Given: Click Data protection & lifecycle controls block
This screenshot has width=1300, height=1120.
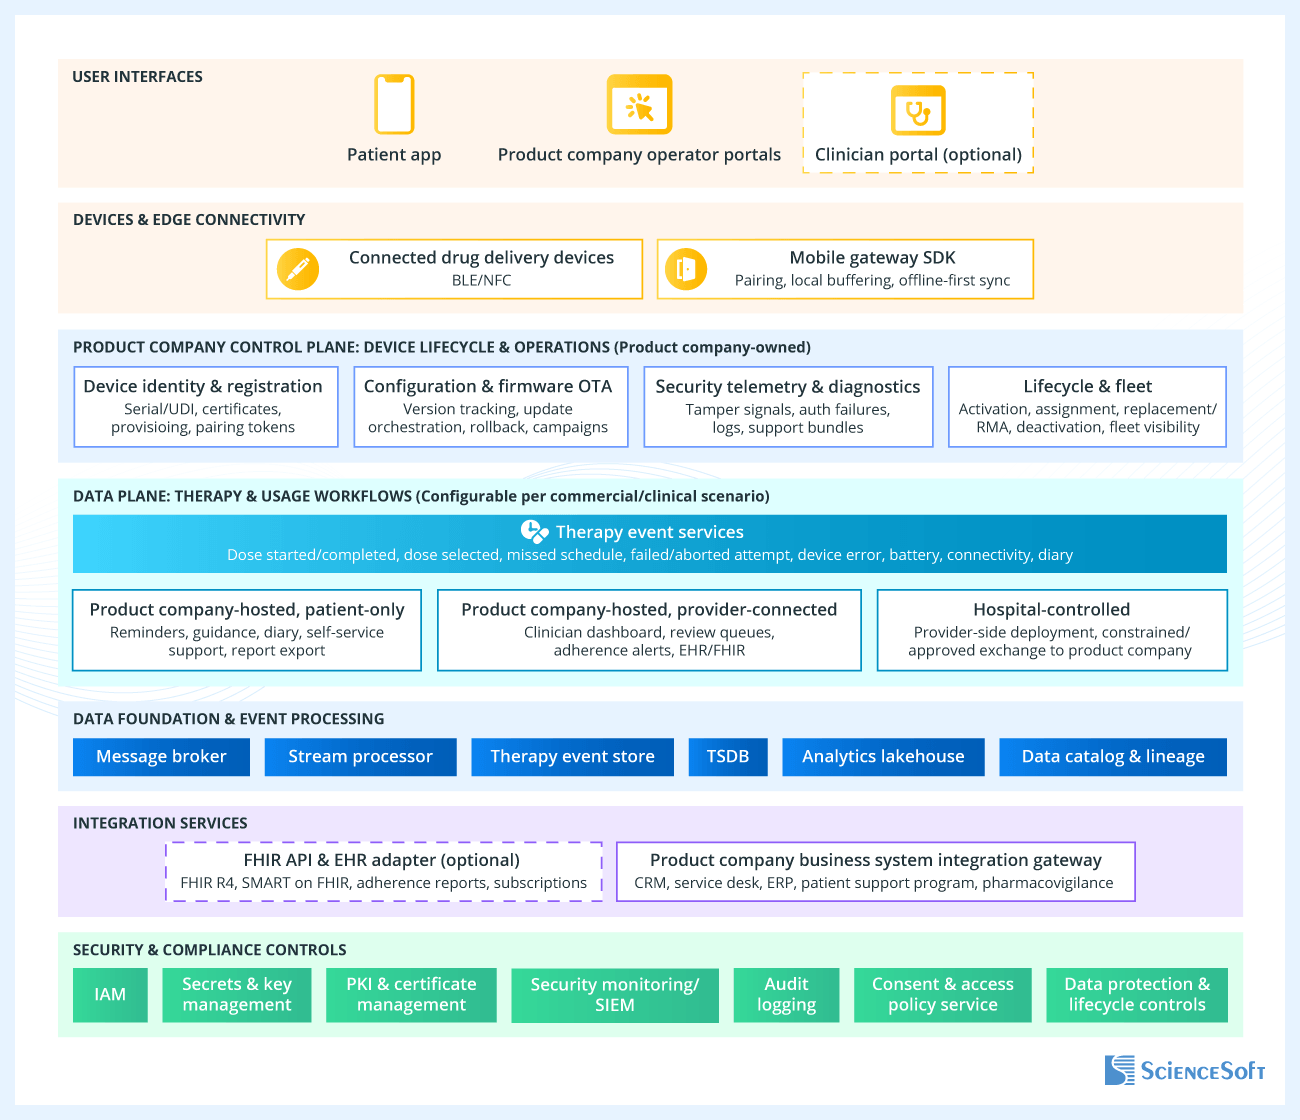Looking at the screenshot, I should tap(1137, 995).
